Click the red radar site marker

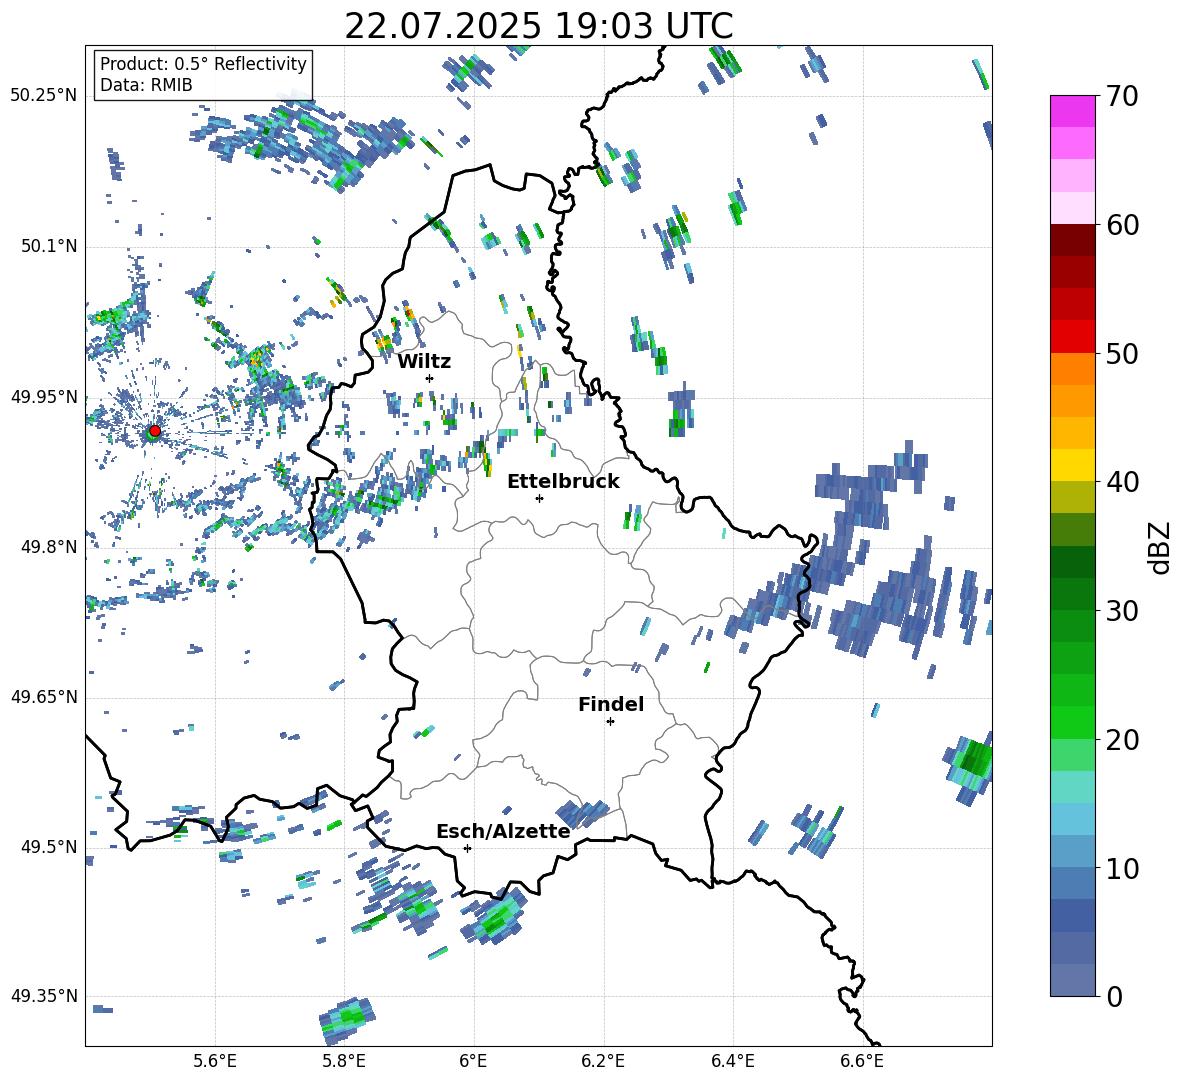coord(155,431)
